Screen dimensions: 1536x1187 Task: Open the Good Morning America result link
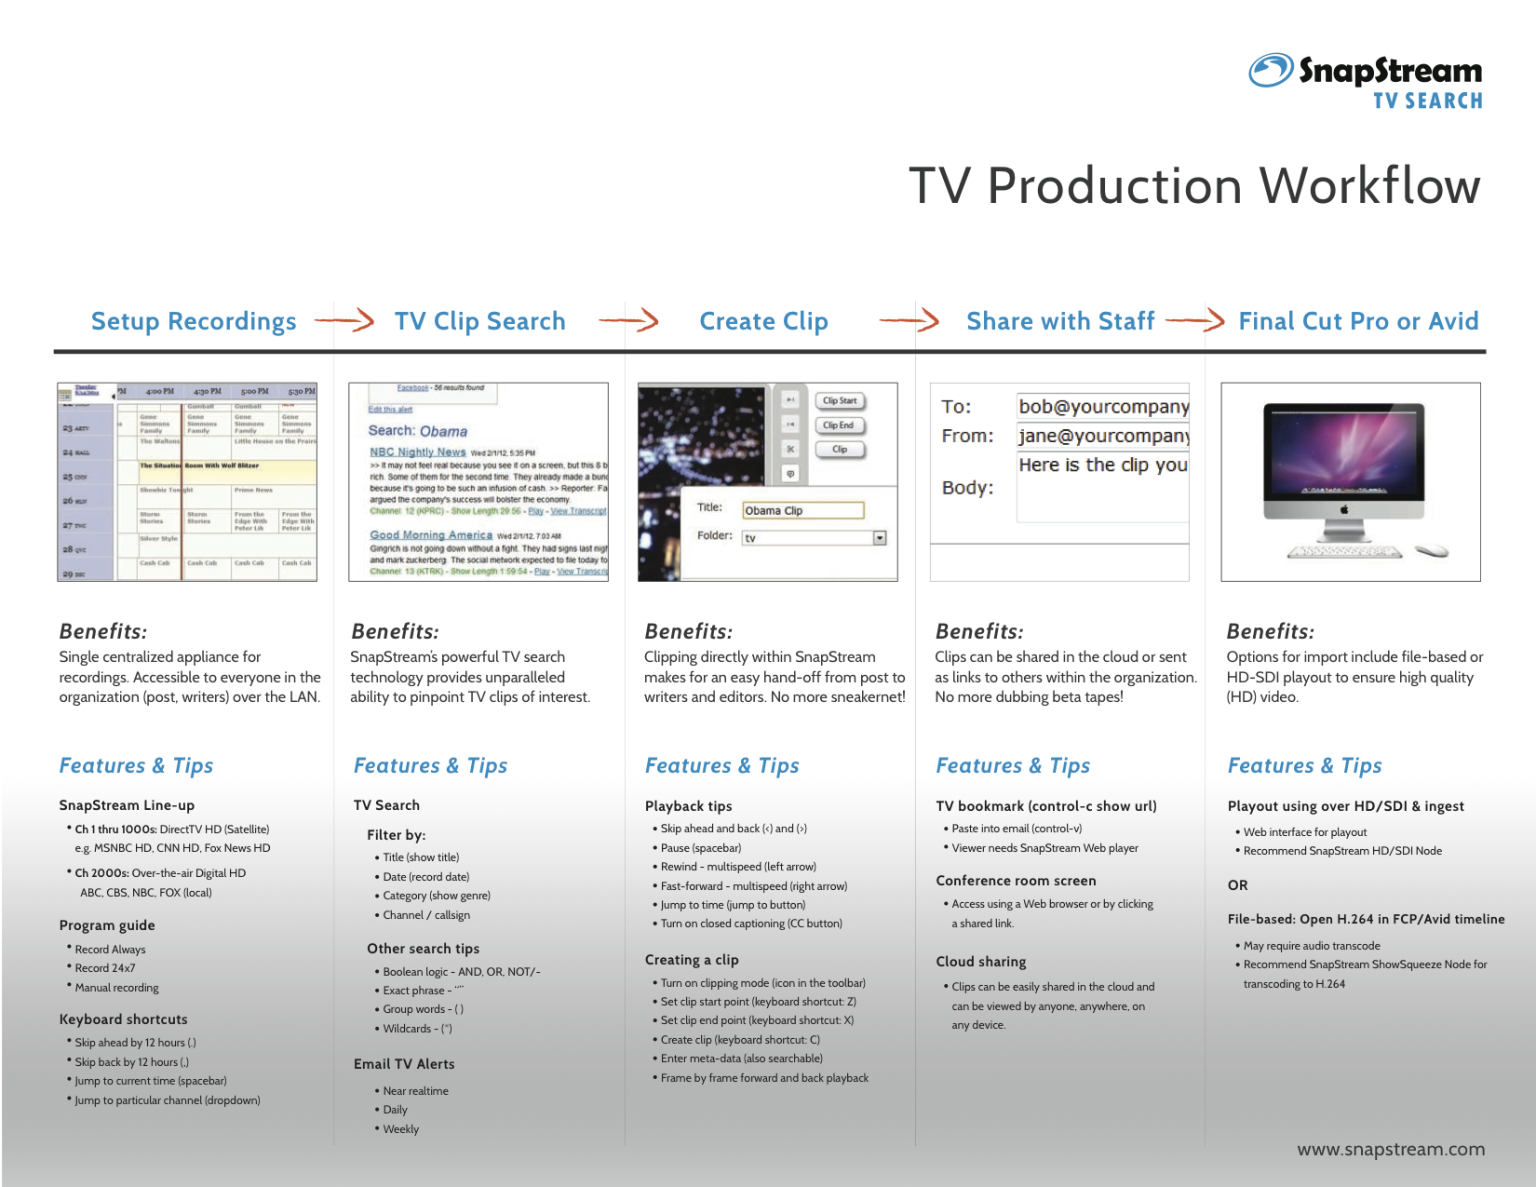pos(430,535)
